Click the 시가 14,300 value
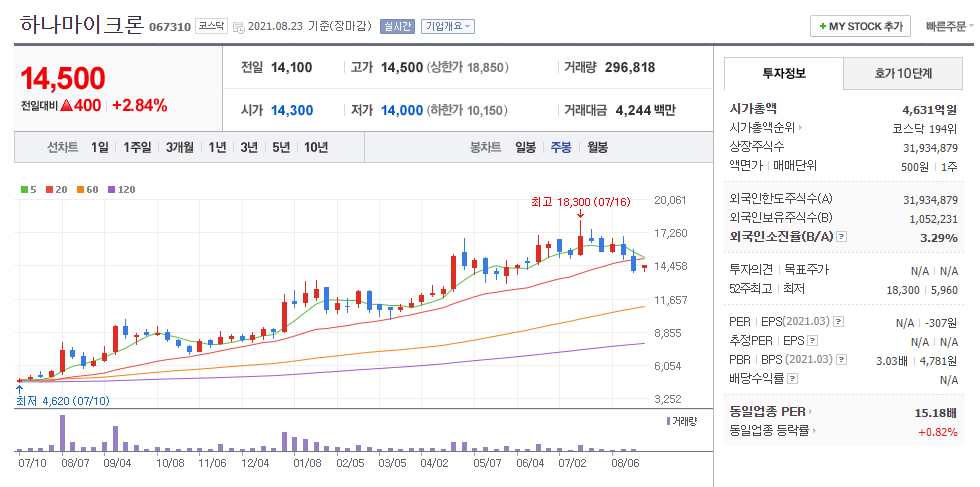The width and height of the screenshot is (980, 487). click(292, 111)
